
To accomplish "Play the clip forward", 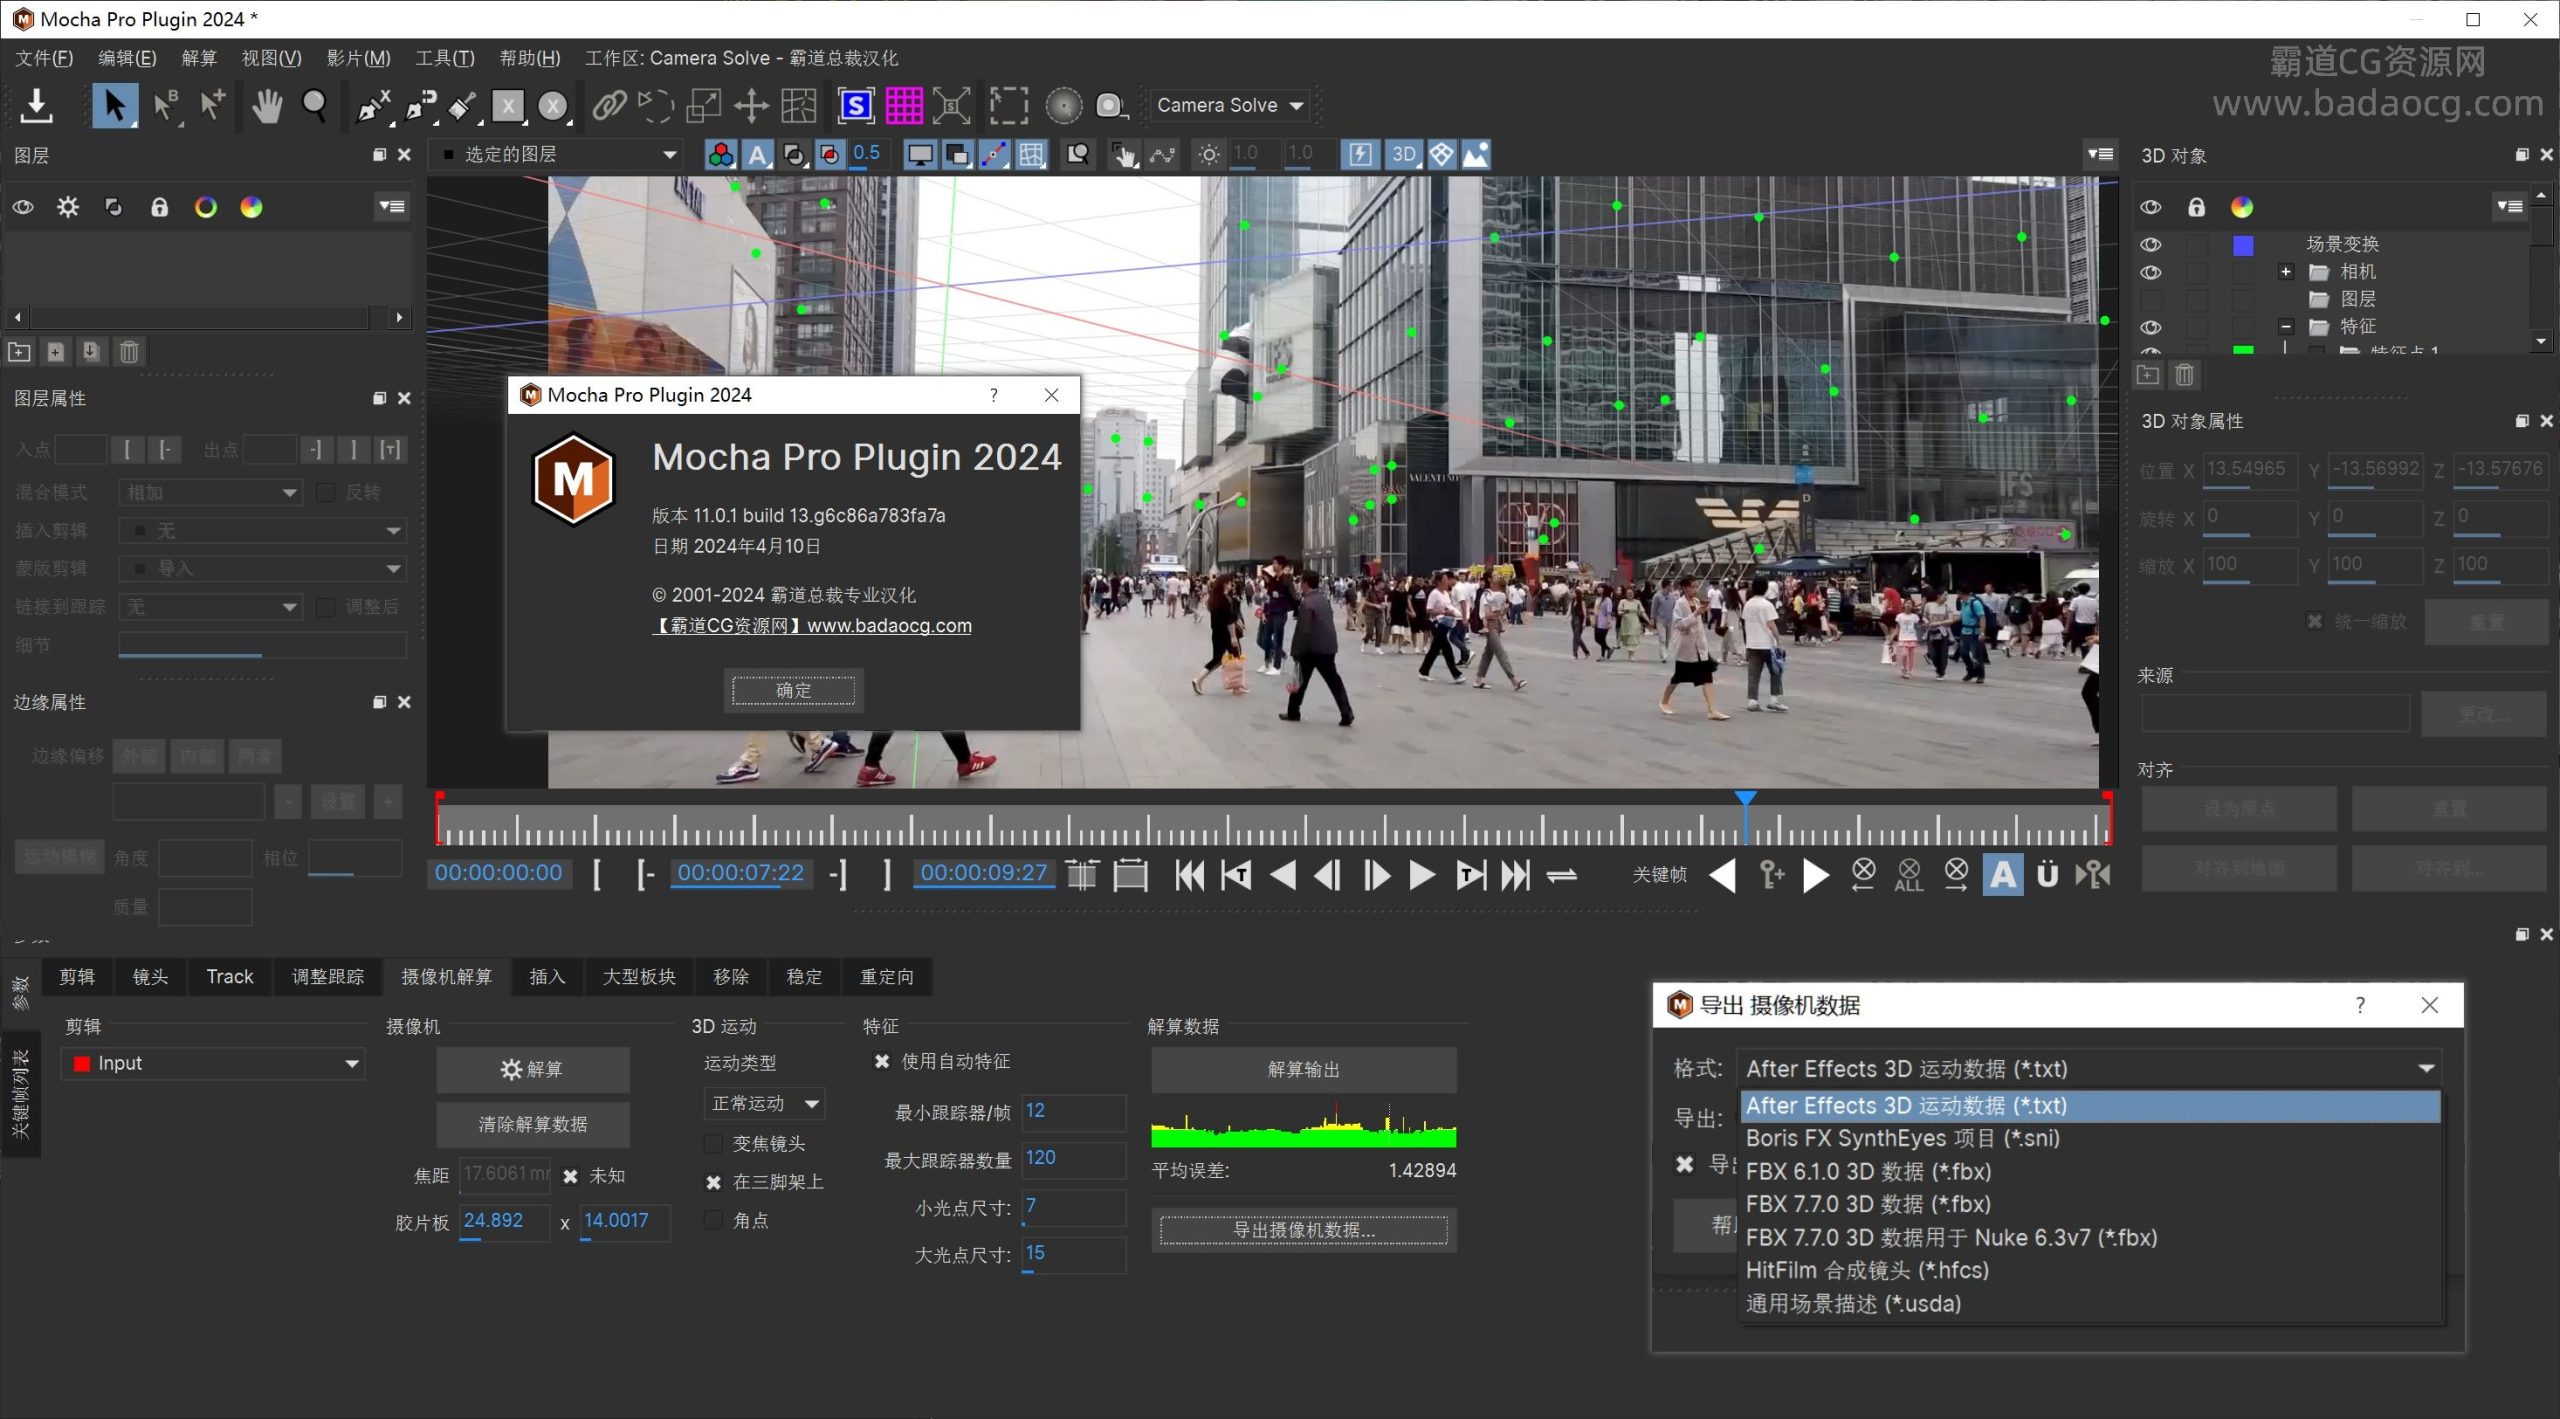I will pos(1421,875).
